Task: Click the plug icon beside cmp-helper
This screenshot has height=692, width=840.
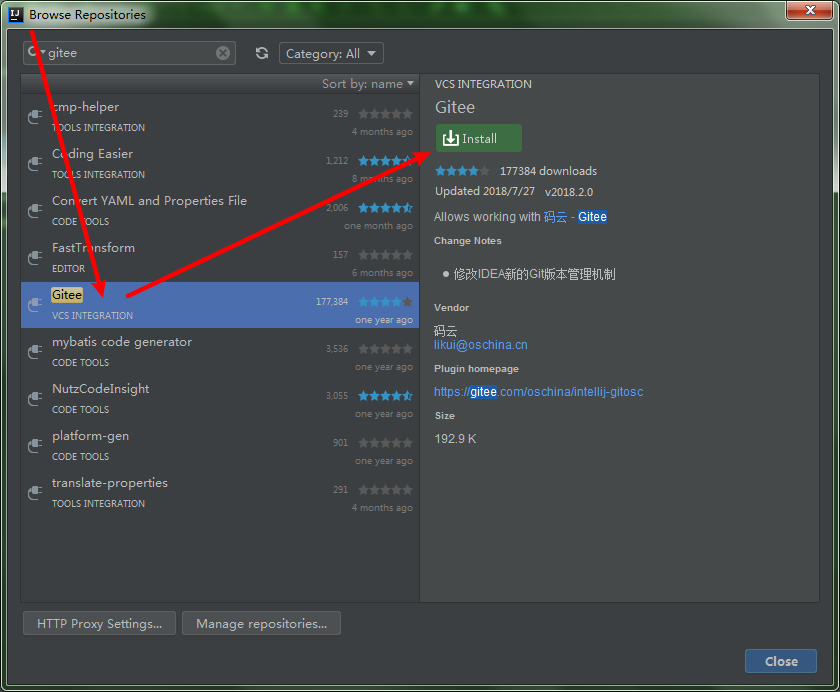Action: (35, 116)
